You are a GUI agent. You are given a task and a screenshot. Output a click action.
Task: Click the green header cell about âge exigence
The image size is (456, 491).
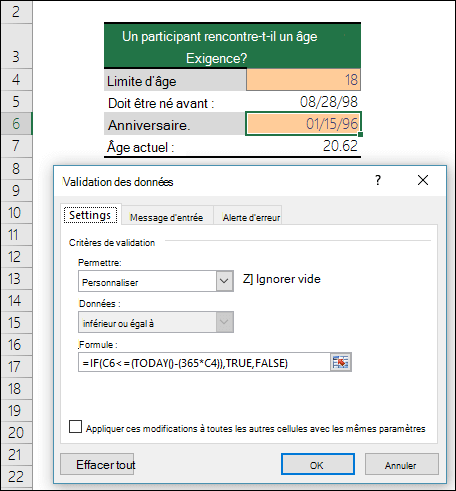point(232,46)
